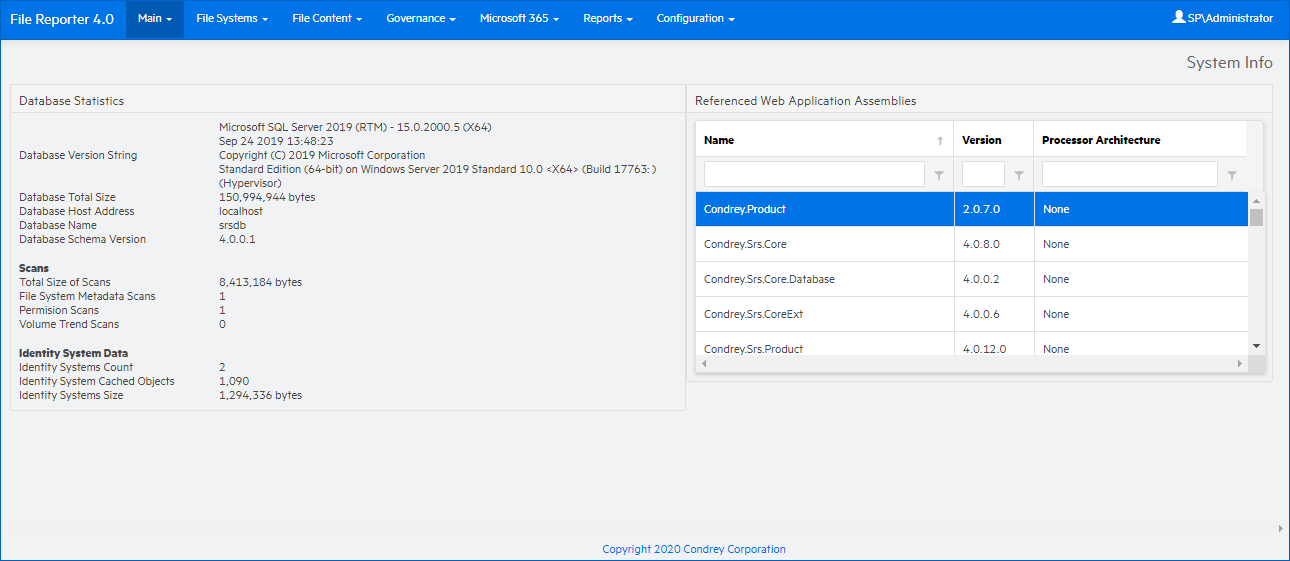This screenshot has height=561, width=1290.
Task: Expand the Reports menu
Action: point(607,19)
